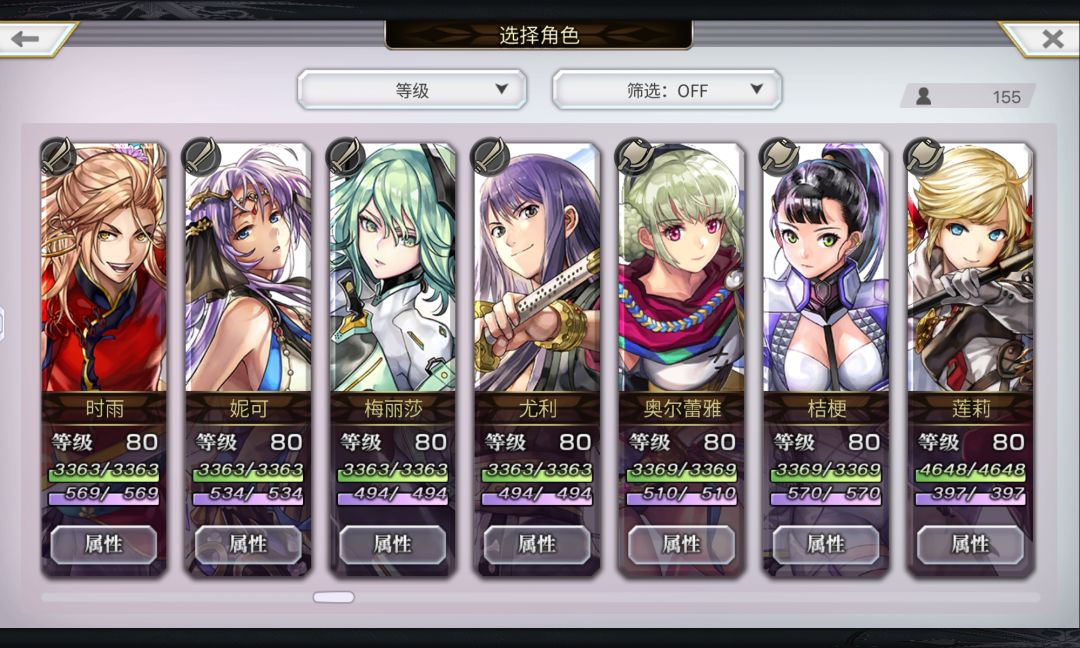This screenshot has height=648, width=1080.
Task: Click the axe icon on 桔梗's card
Action: [780, 156]
